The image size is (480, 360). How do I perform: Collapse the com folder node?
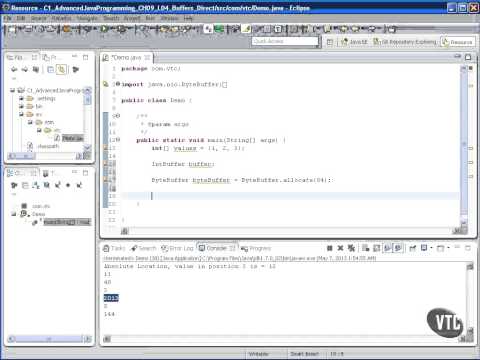point(30,122)
